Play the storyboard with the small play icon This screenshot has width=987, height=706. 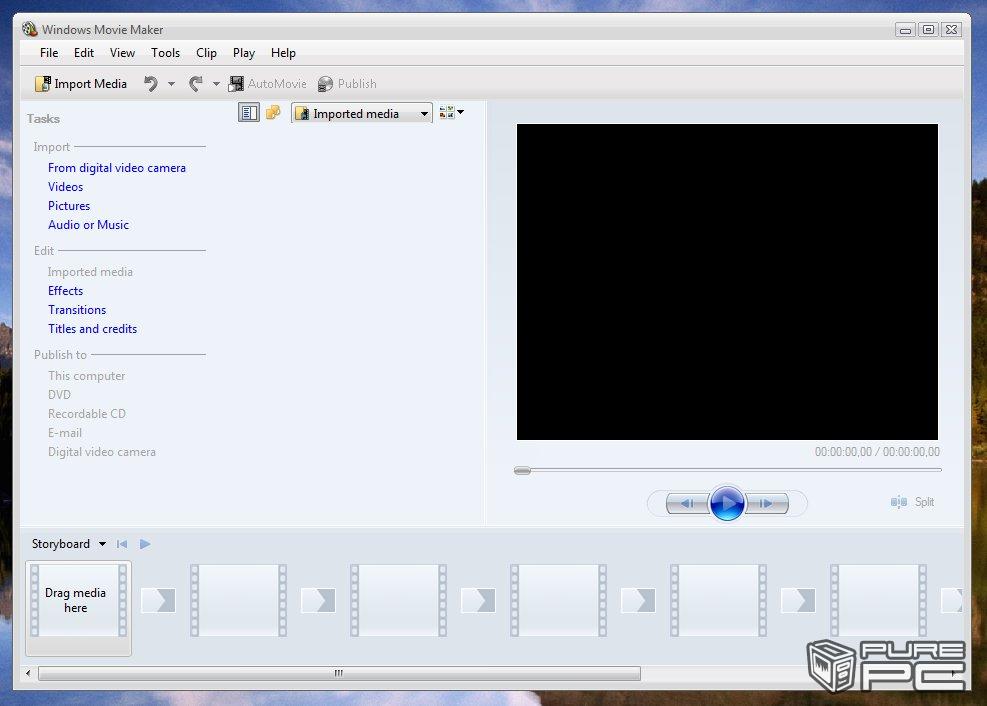point(145,544)
